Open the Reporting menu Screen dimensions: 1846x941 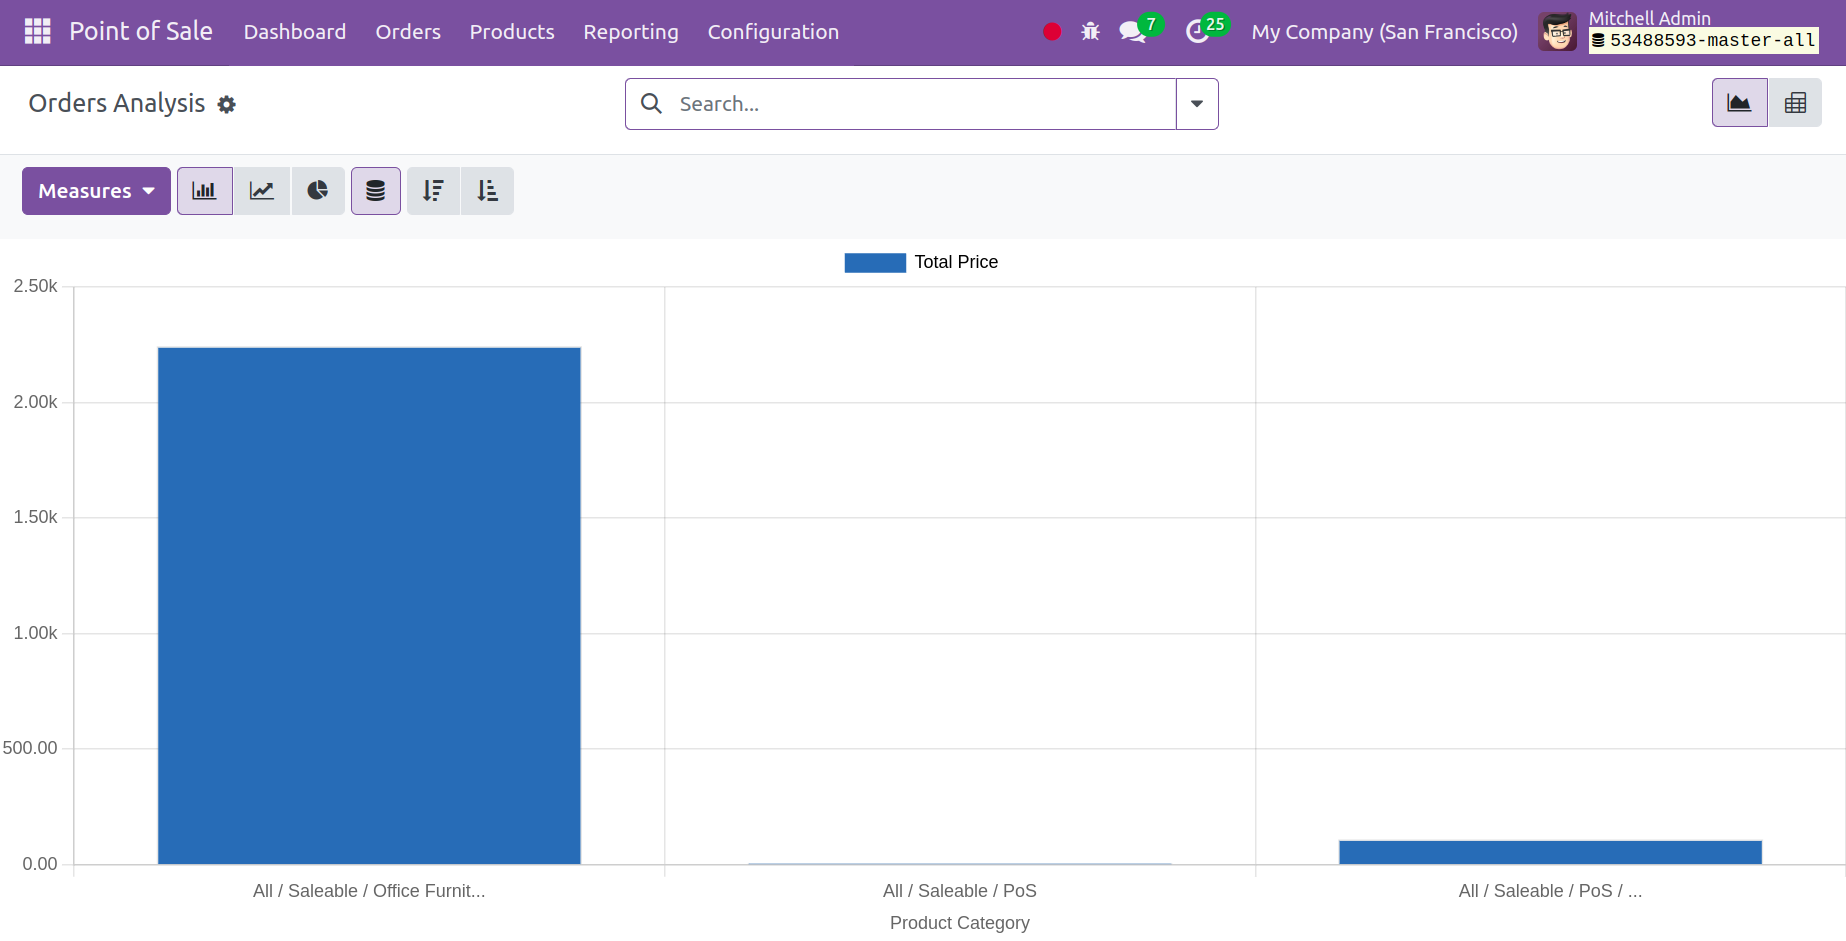[x=631, y=32]
